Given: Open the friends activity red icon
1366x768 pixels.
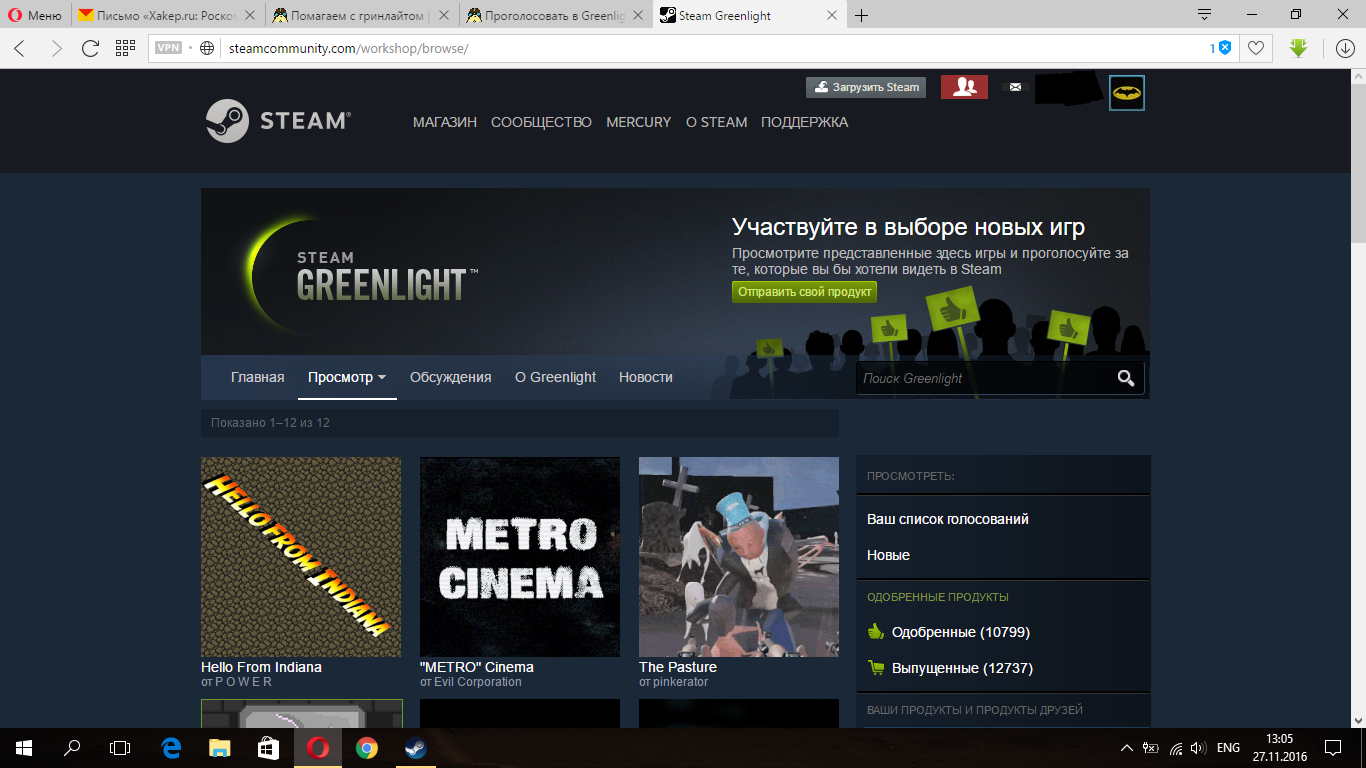Looking at the screenshot, I should 964,87.
